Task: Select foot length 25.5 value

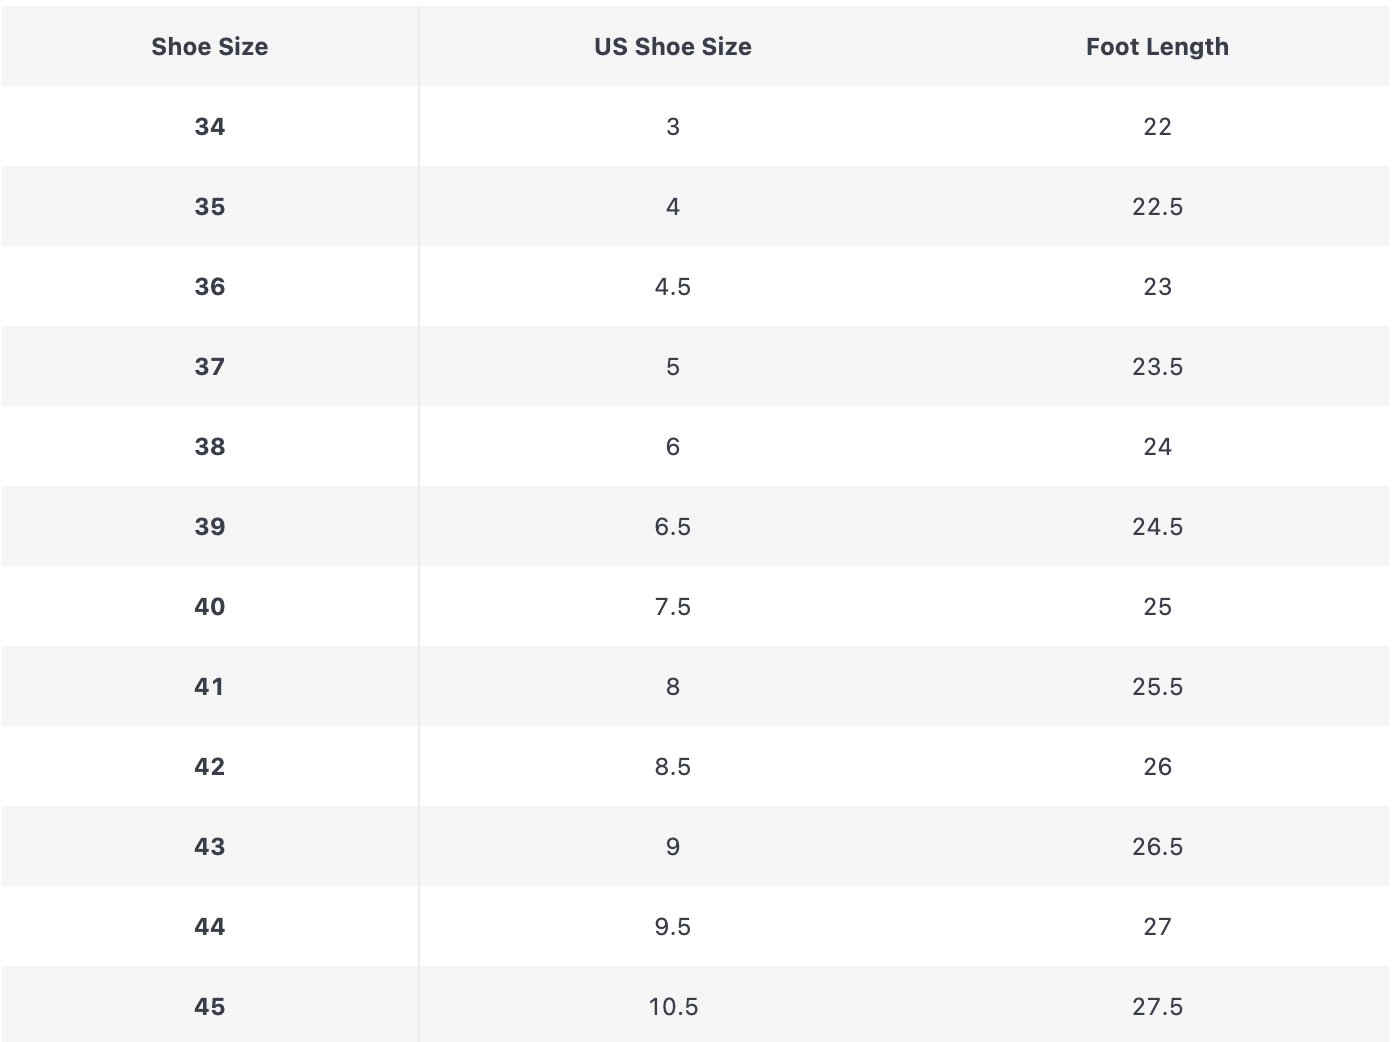Action: pos(1157,687)
